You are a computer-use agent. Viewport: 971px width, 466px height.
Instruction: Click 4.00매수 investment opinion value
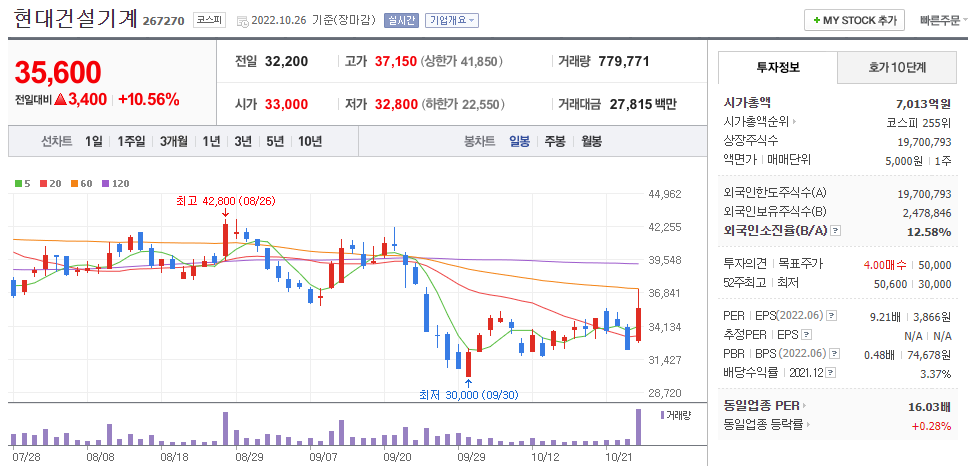click(885, 265)
